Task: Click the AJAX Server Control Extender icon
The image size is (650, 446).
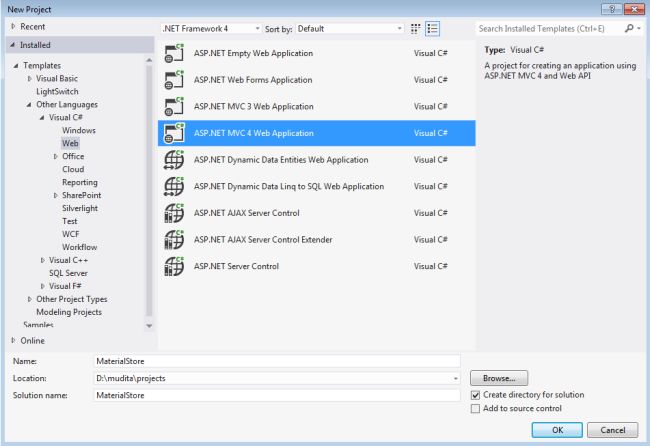Action: click(x=174, y=240)
